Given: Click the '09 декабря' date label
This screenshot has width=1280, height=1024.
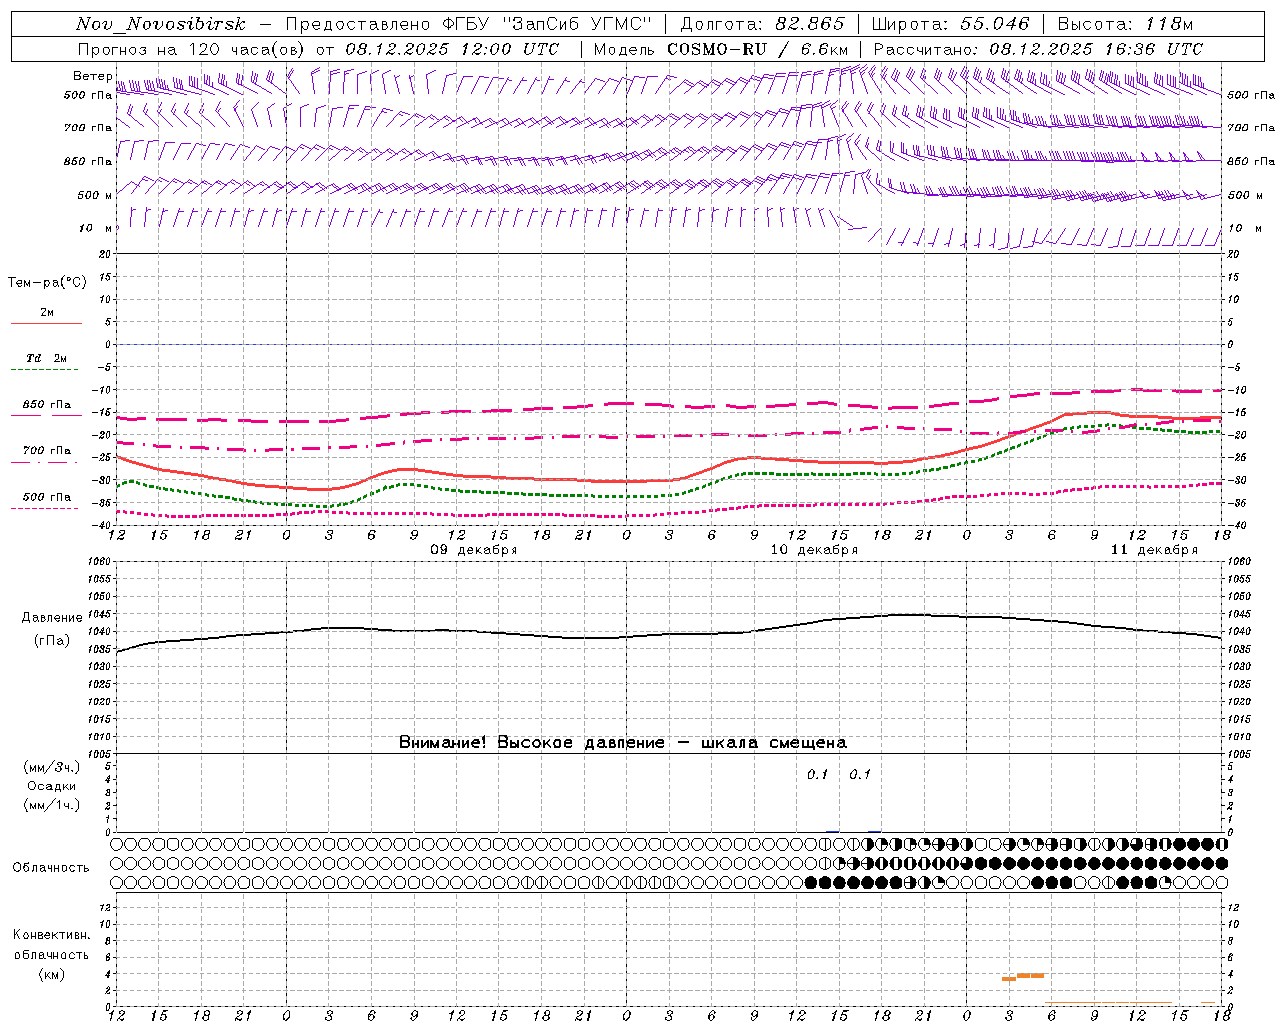Looking at the screenshot, I should tap(474, 550).
